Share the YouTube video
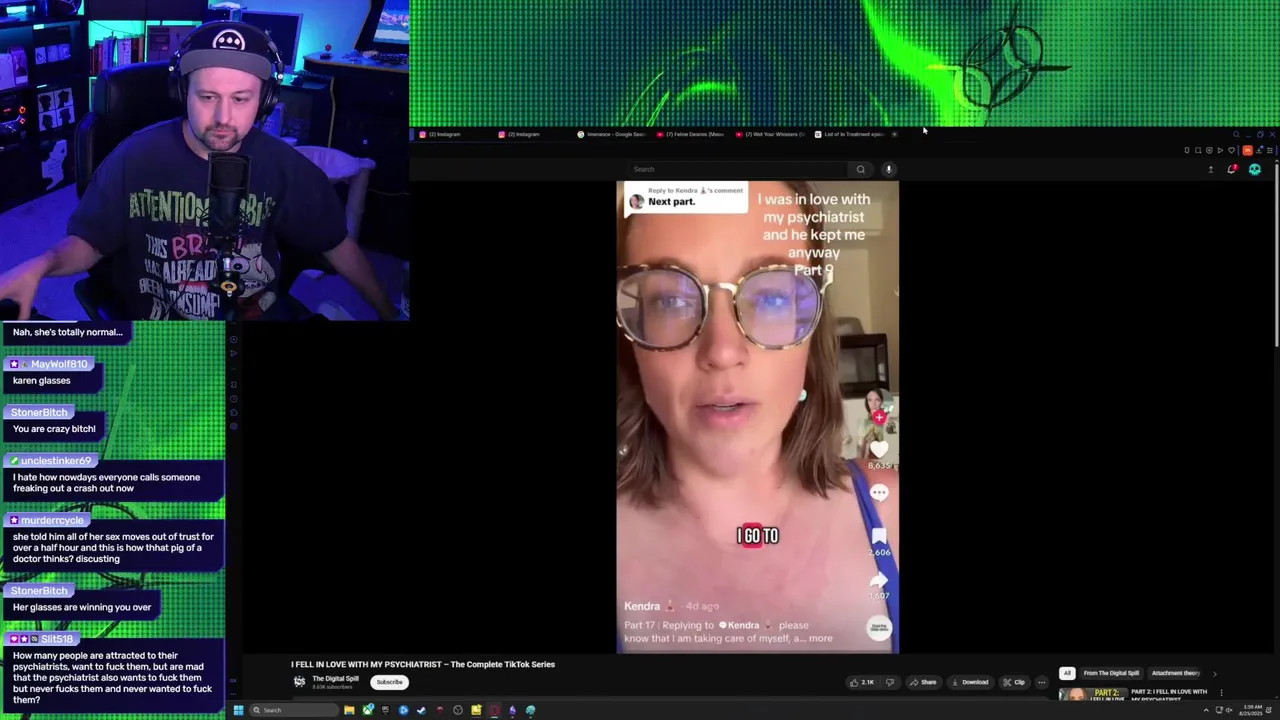 pos(923,682)
